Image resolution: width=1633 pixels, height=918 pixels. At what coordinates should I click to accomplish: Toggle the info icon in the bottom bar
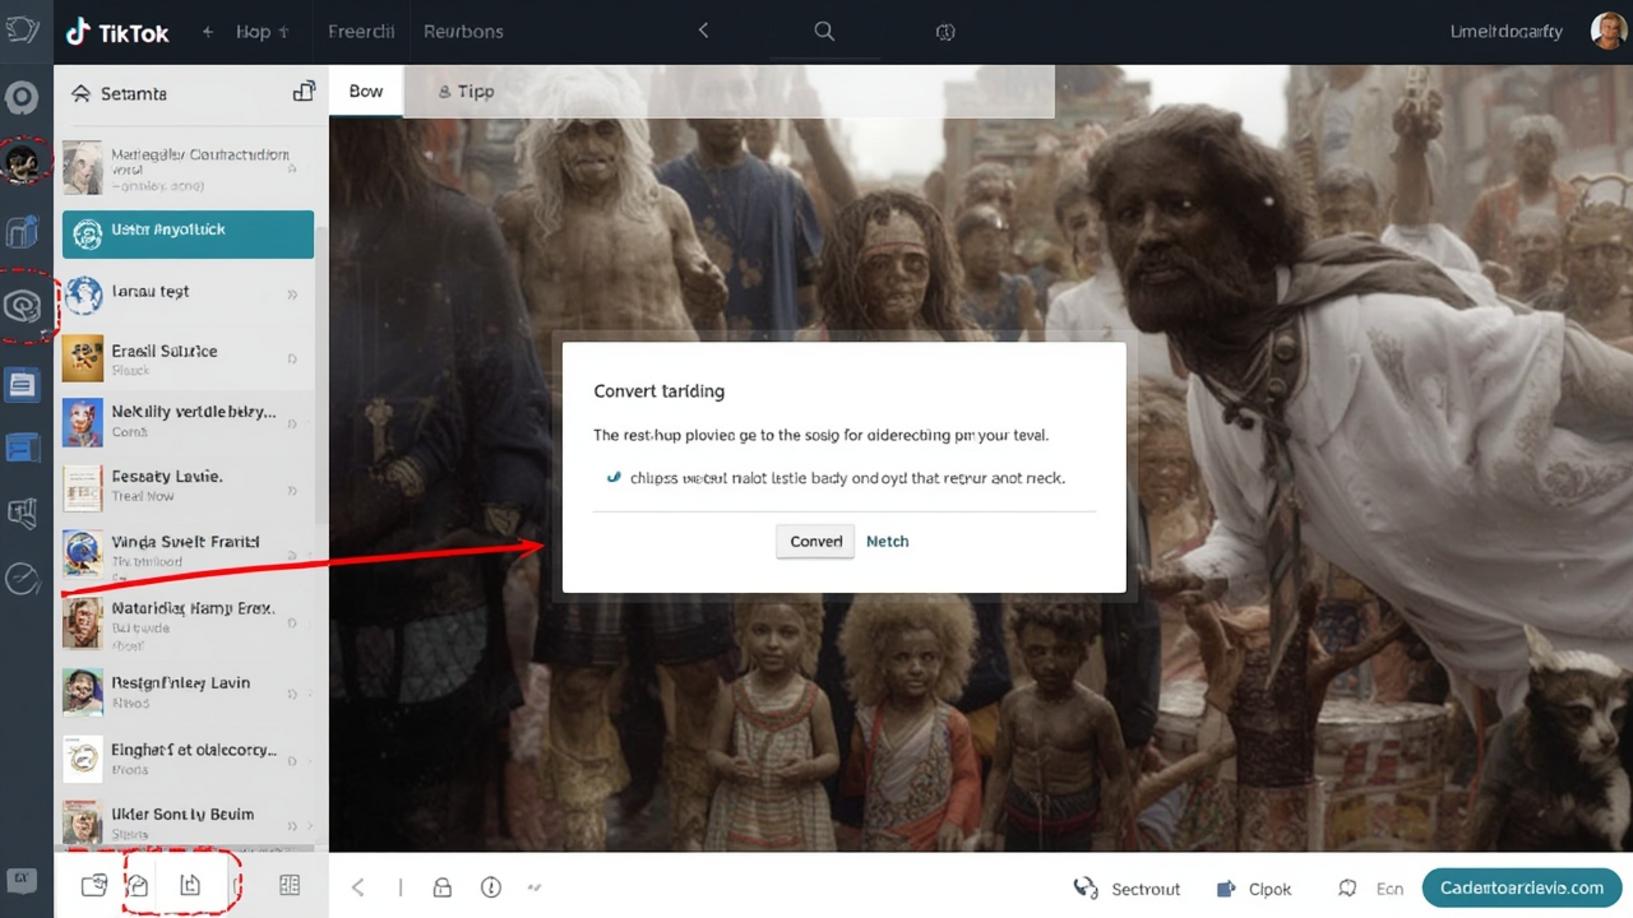[x=490, y=886]
